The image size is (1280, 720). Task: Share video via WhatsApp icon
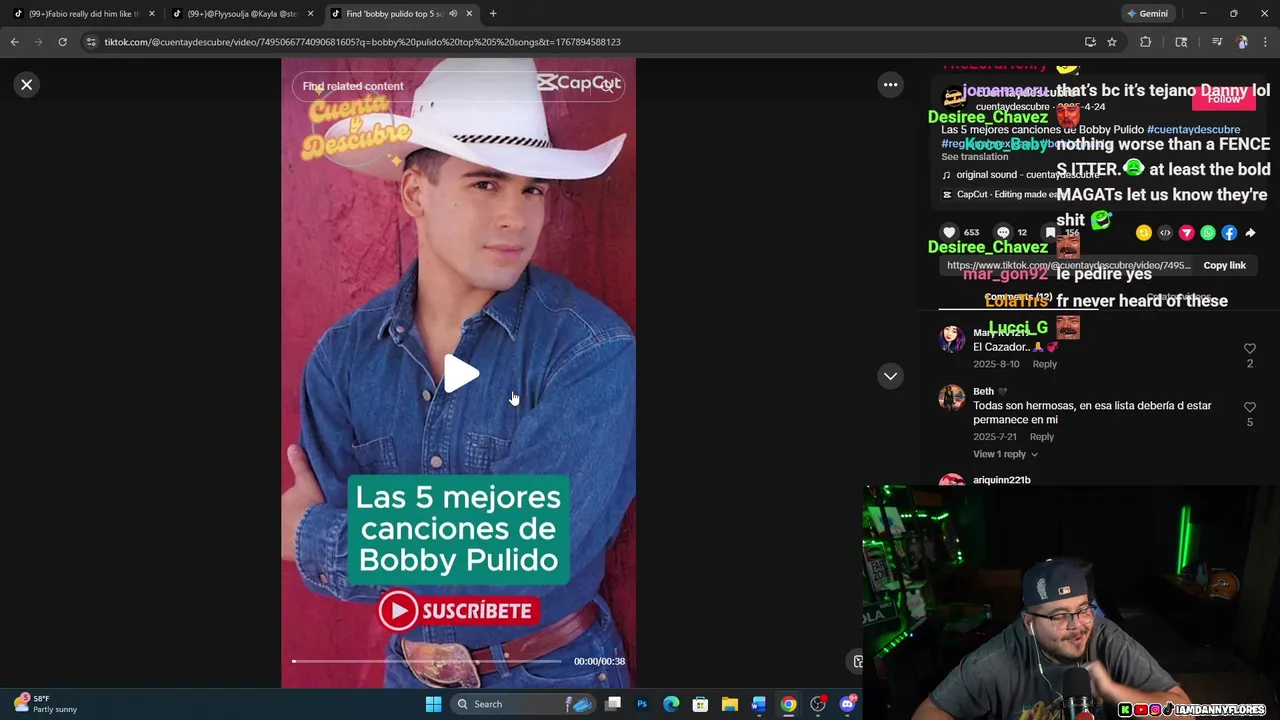click(x=1208, y=233)
